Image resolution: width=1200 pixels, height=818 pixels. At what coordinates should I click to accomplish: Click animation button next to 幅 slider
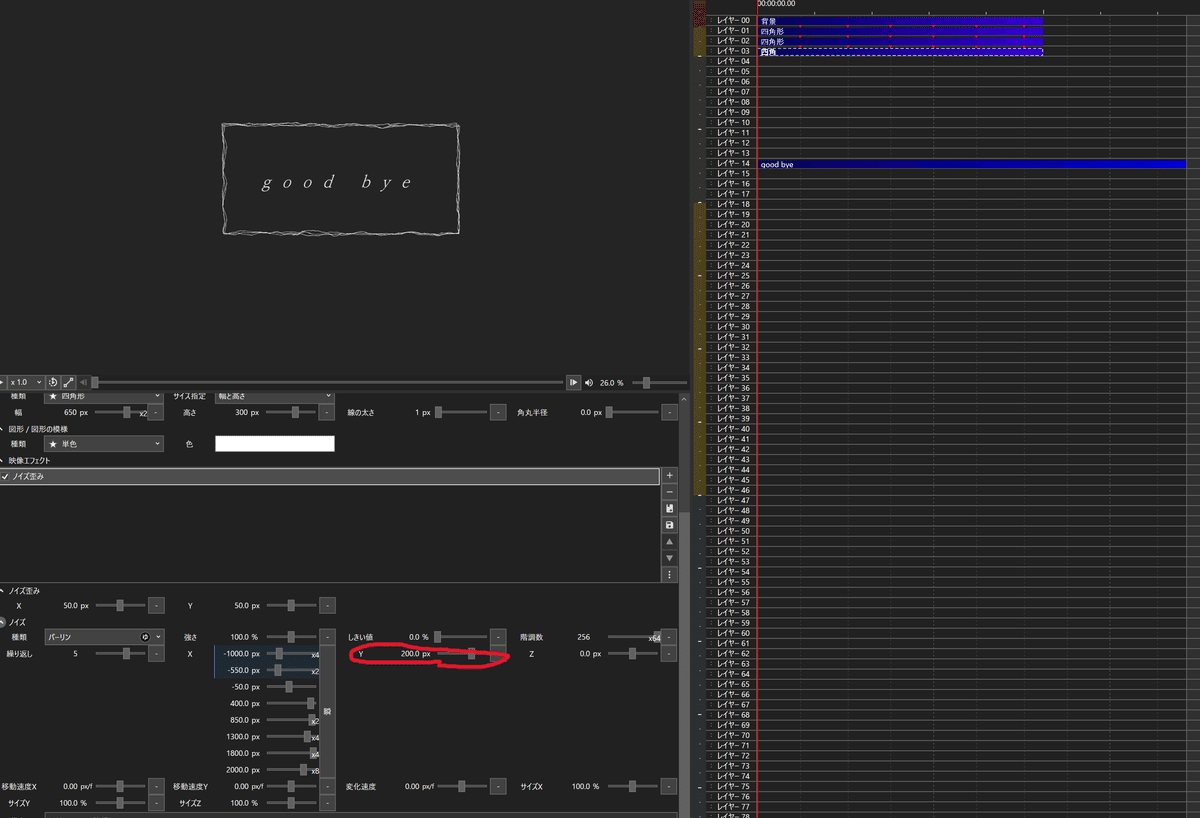tap(156, 412)
